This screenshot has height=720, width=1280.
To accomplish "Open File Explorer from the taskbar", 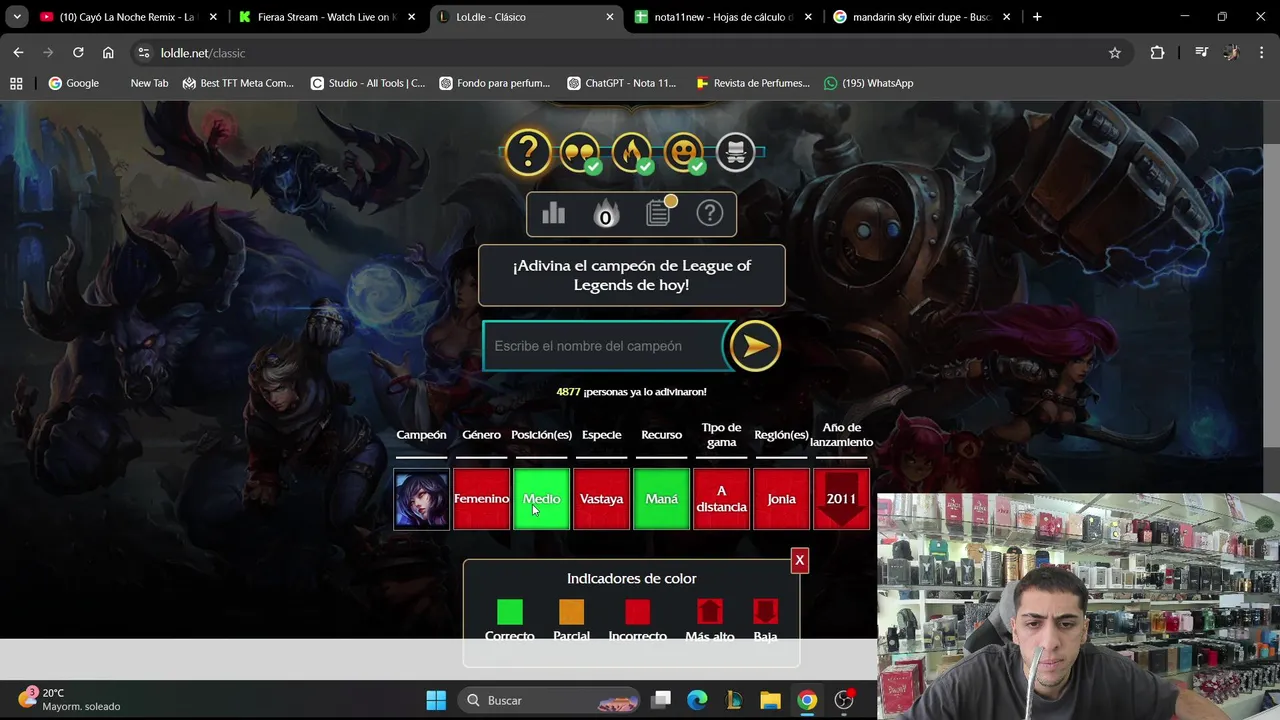I will [770, 700].
